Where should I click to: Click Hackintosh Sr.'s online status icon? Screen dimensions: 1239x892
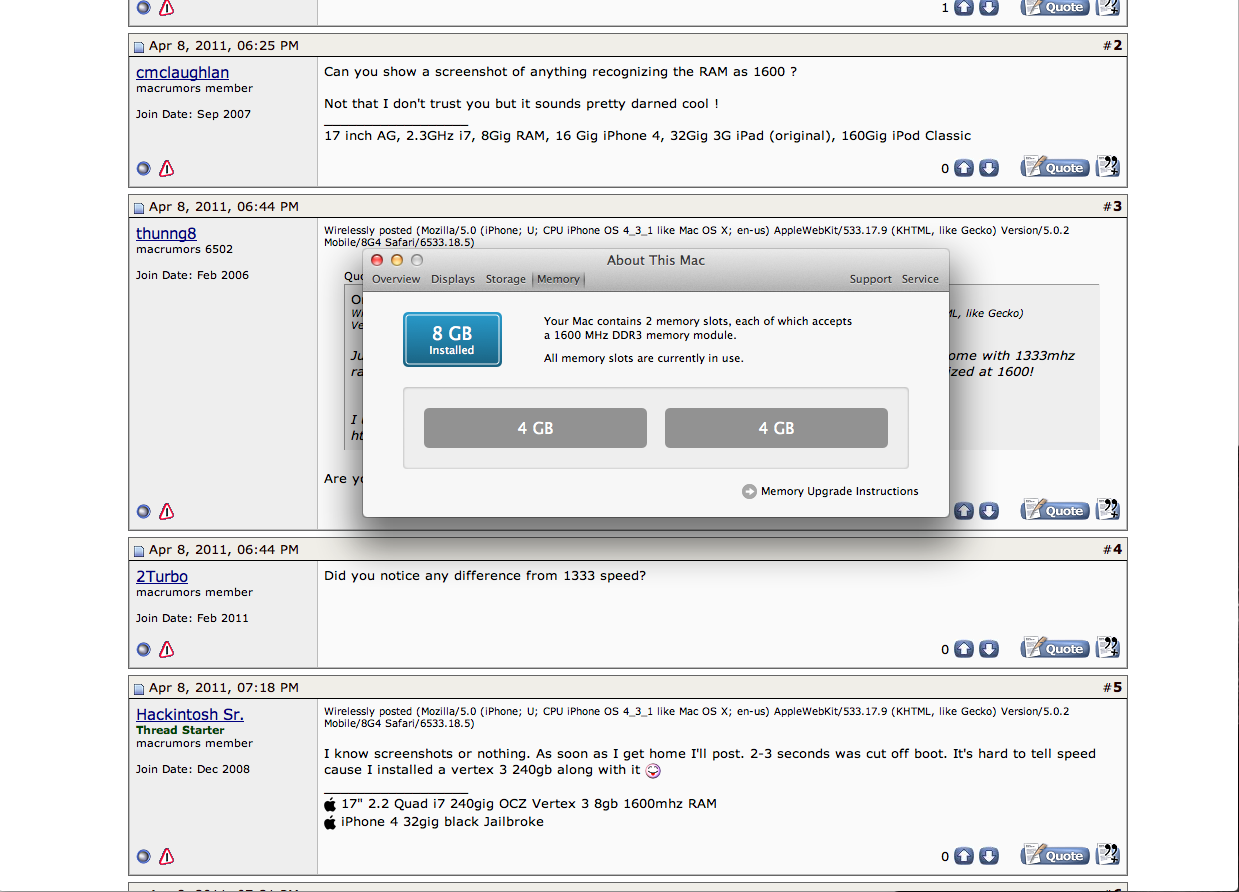pyautogui.click(x=143, y=856)
